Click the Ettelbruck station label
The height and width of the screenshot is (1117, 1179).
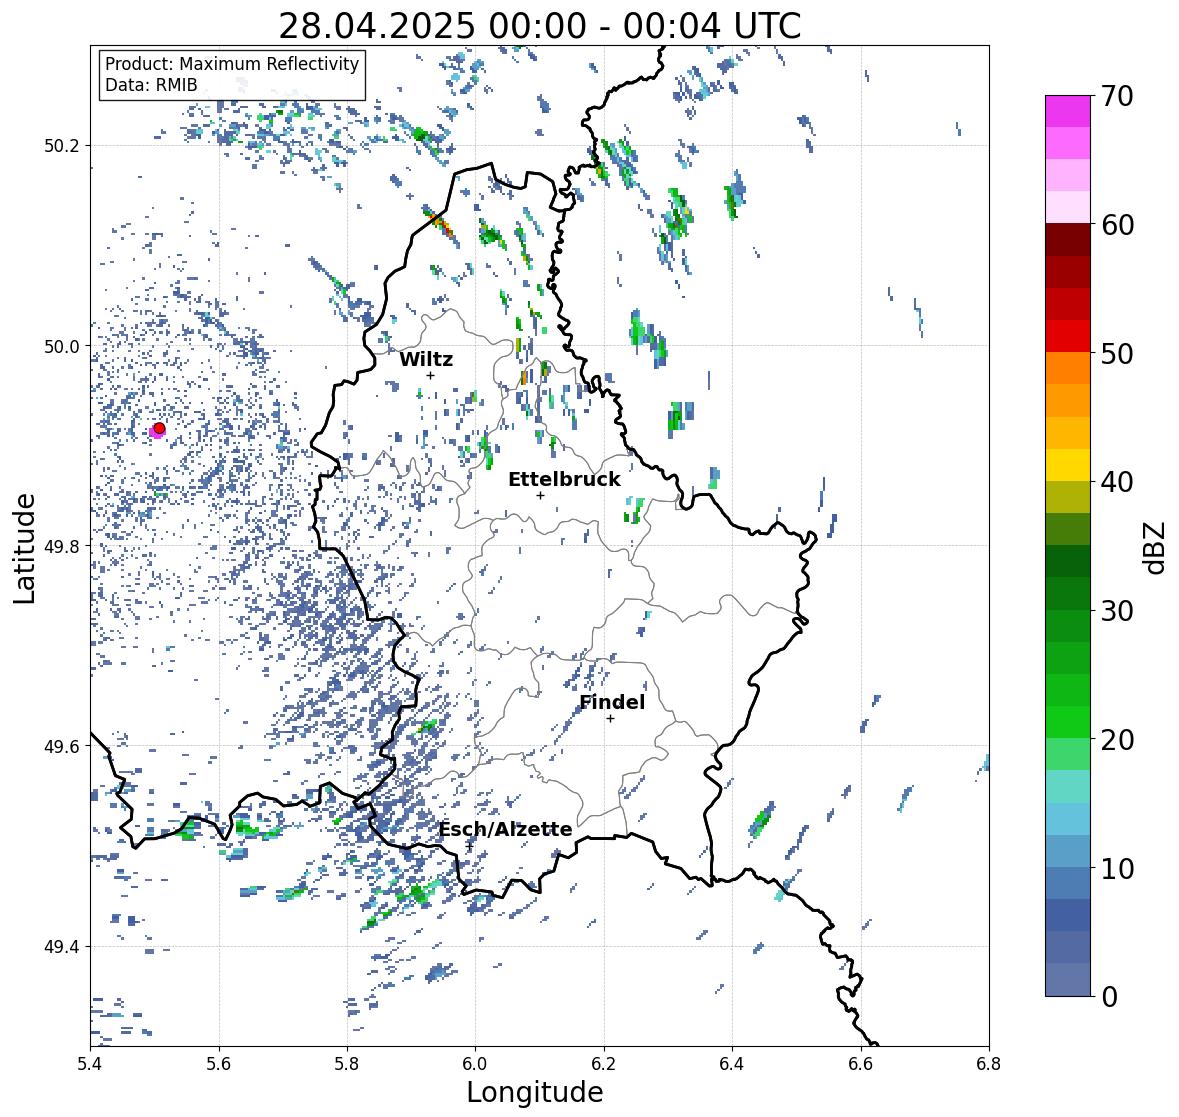[564, 480]
